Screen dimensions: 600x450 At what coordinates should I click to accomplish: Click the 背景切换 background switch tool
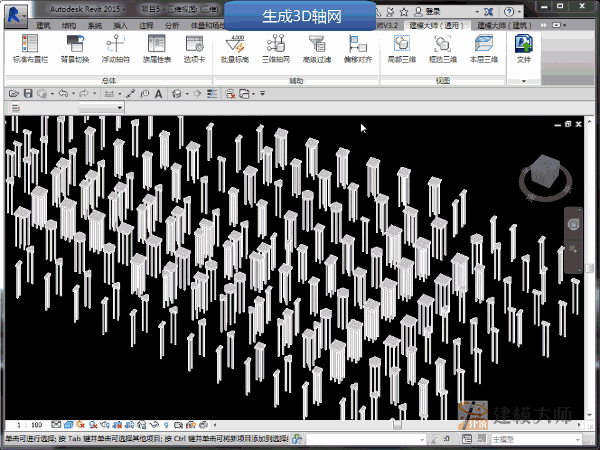pos(75,49)
